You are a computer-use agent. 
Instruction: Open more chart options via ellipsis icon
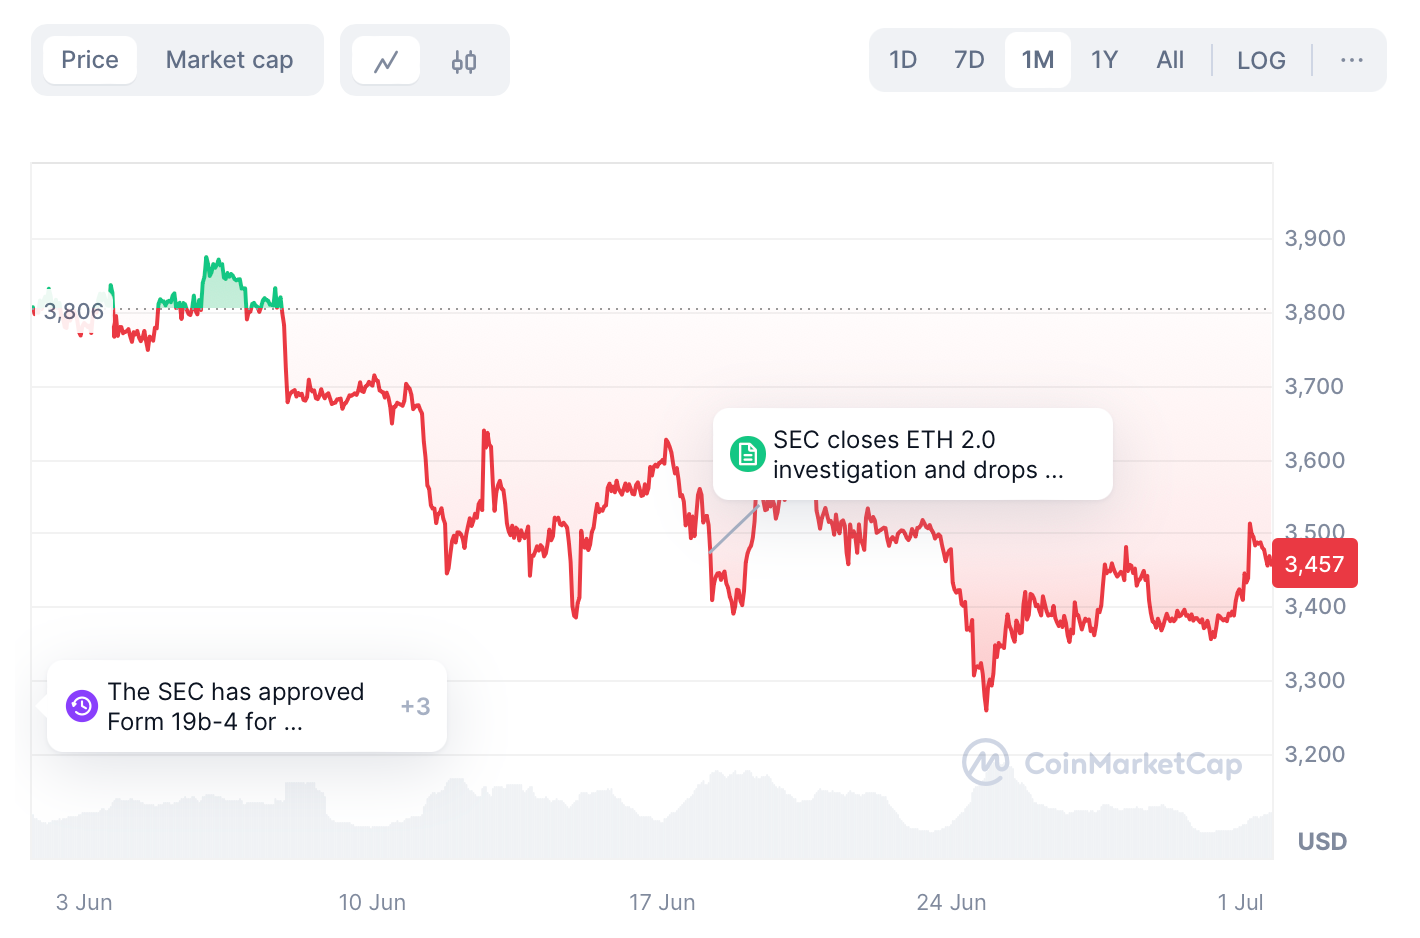1352,60
